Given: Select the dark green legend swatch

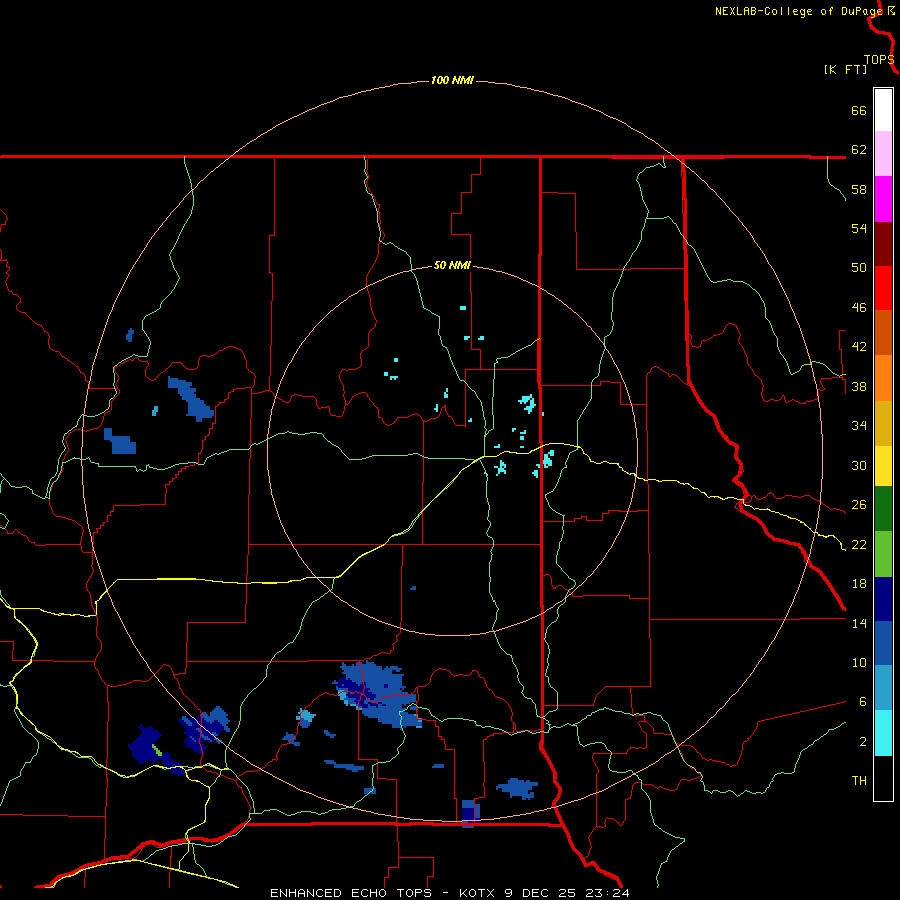Looking at the screenshot, I should tap(883, 509).
